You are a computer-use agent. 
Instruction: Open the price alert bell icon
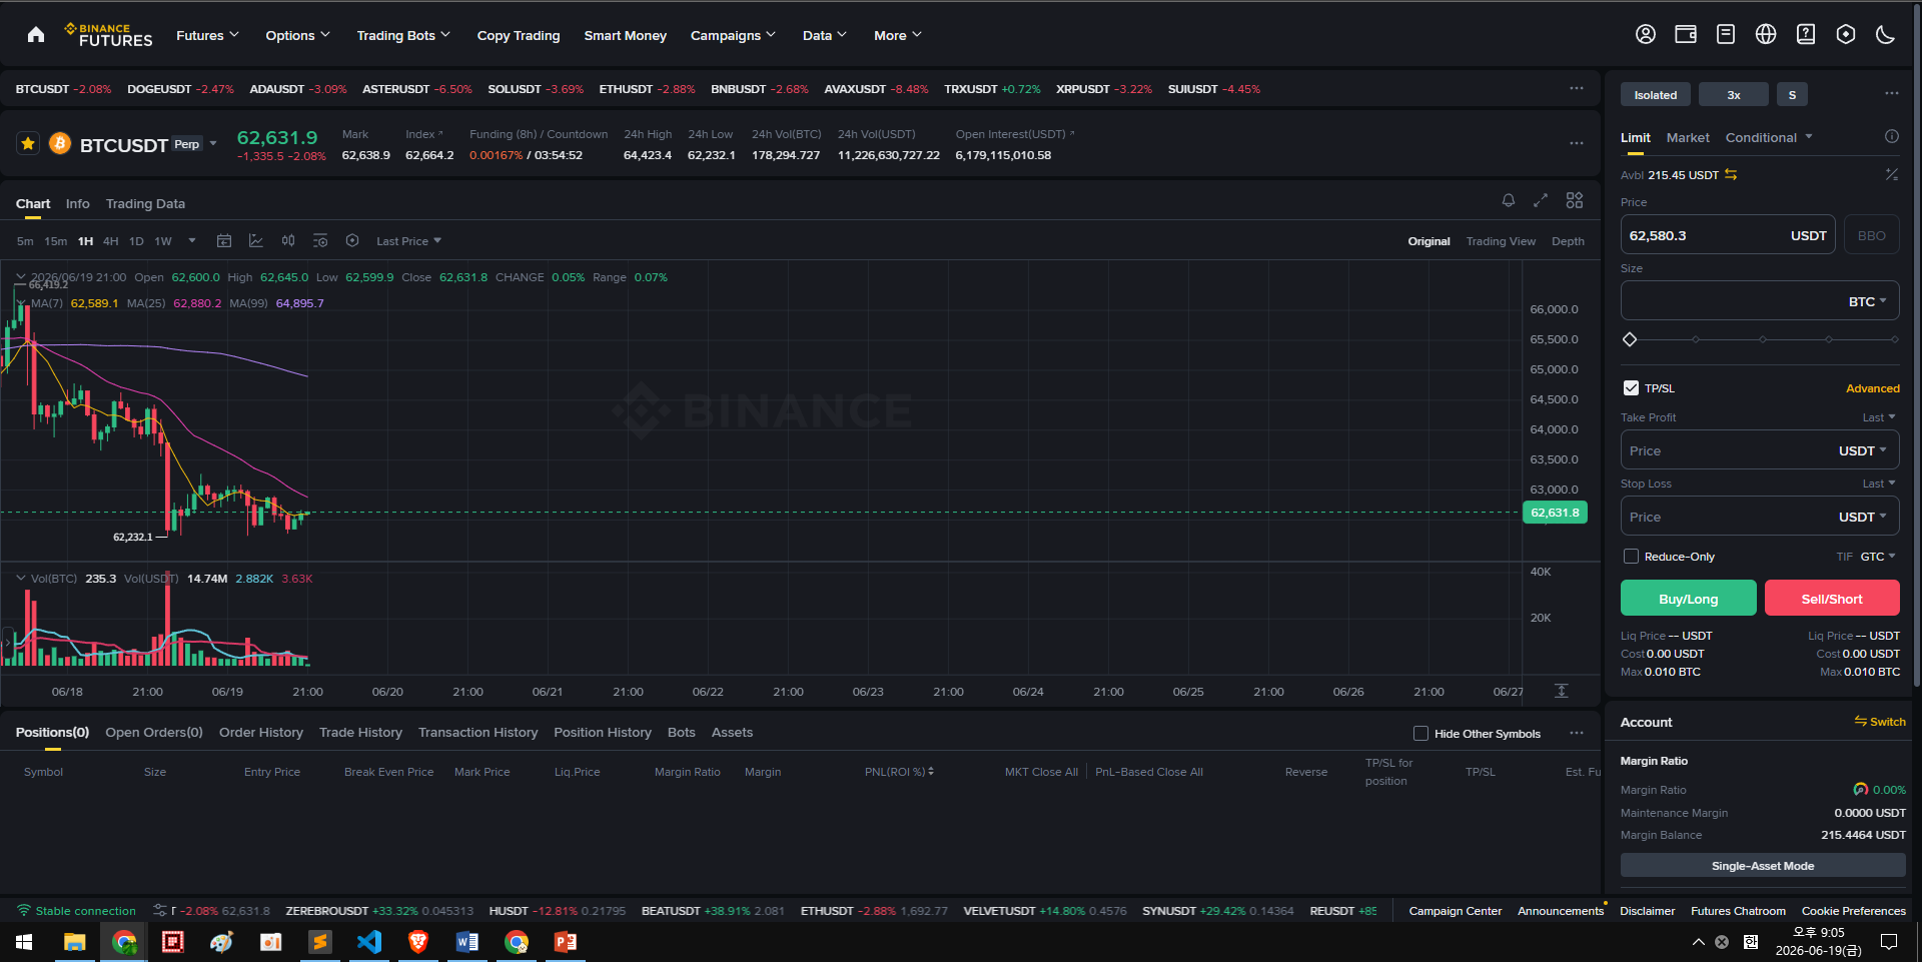pyautogui.click(x=1508, y=201)
